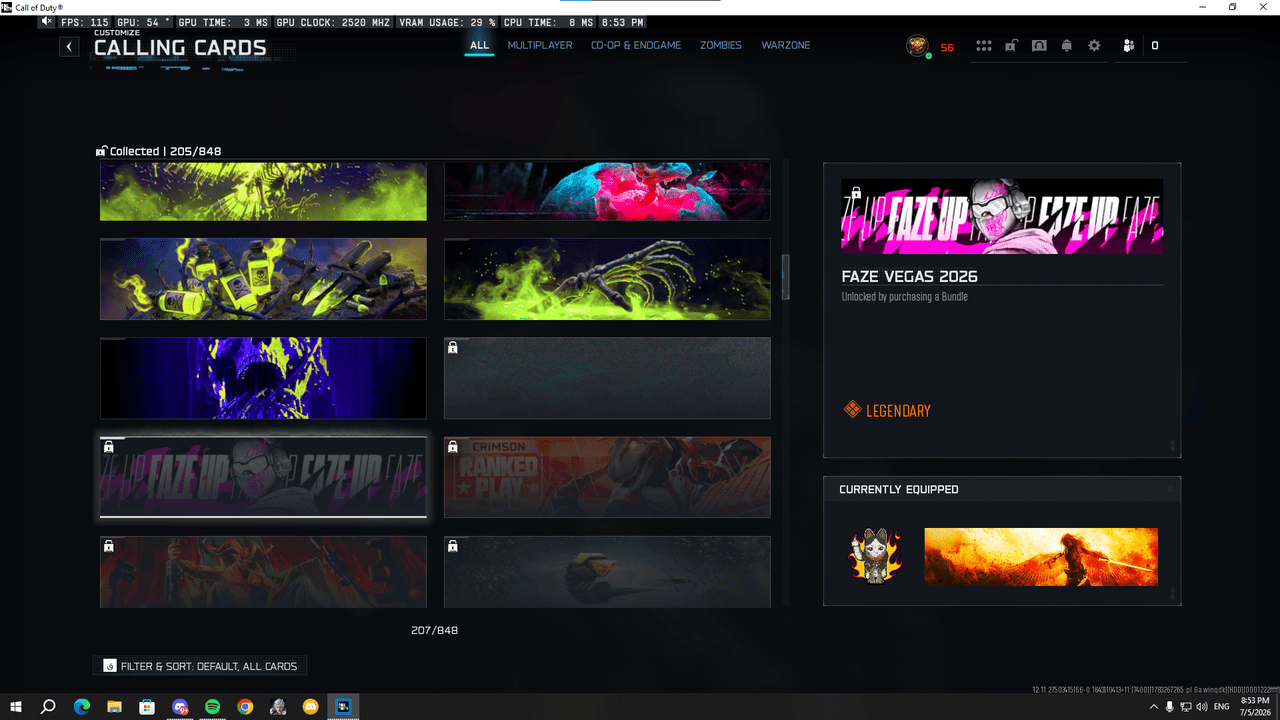Select the FaZe Up calling card
The image size is (1280, 720).
[263, 477]
